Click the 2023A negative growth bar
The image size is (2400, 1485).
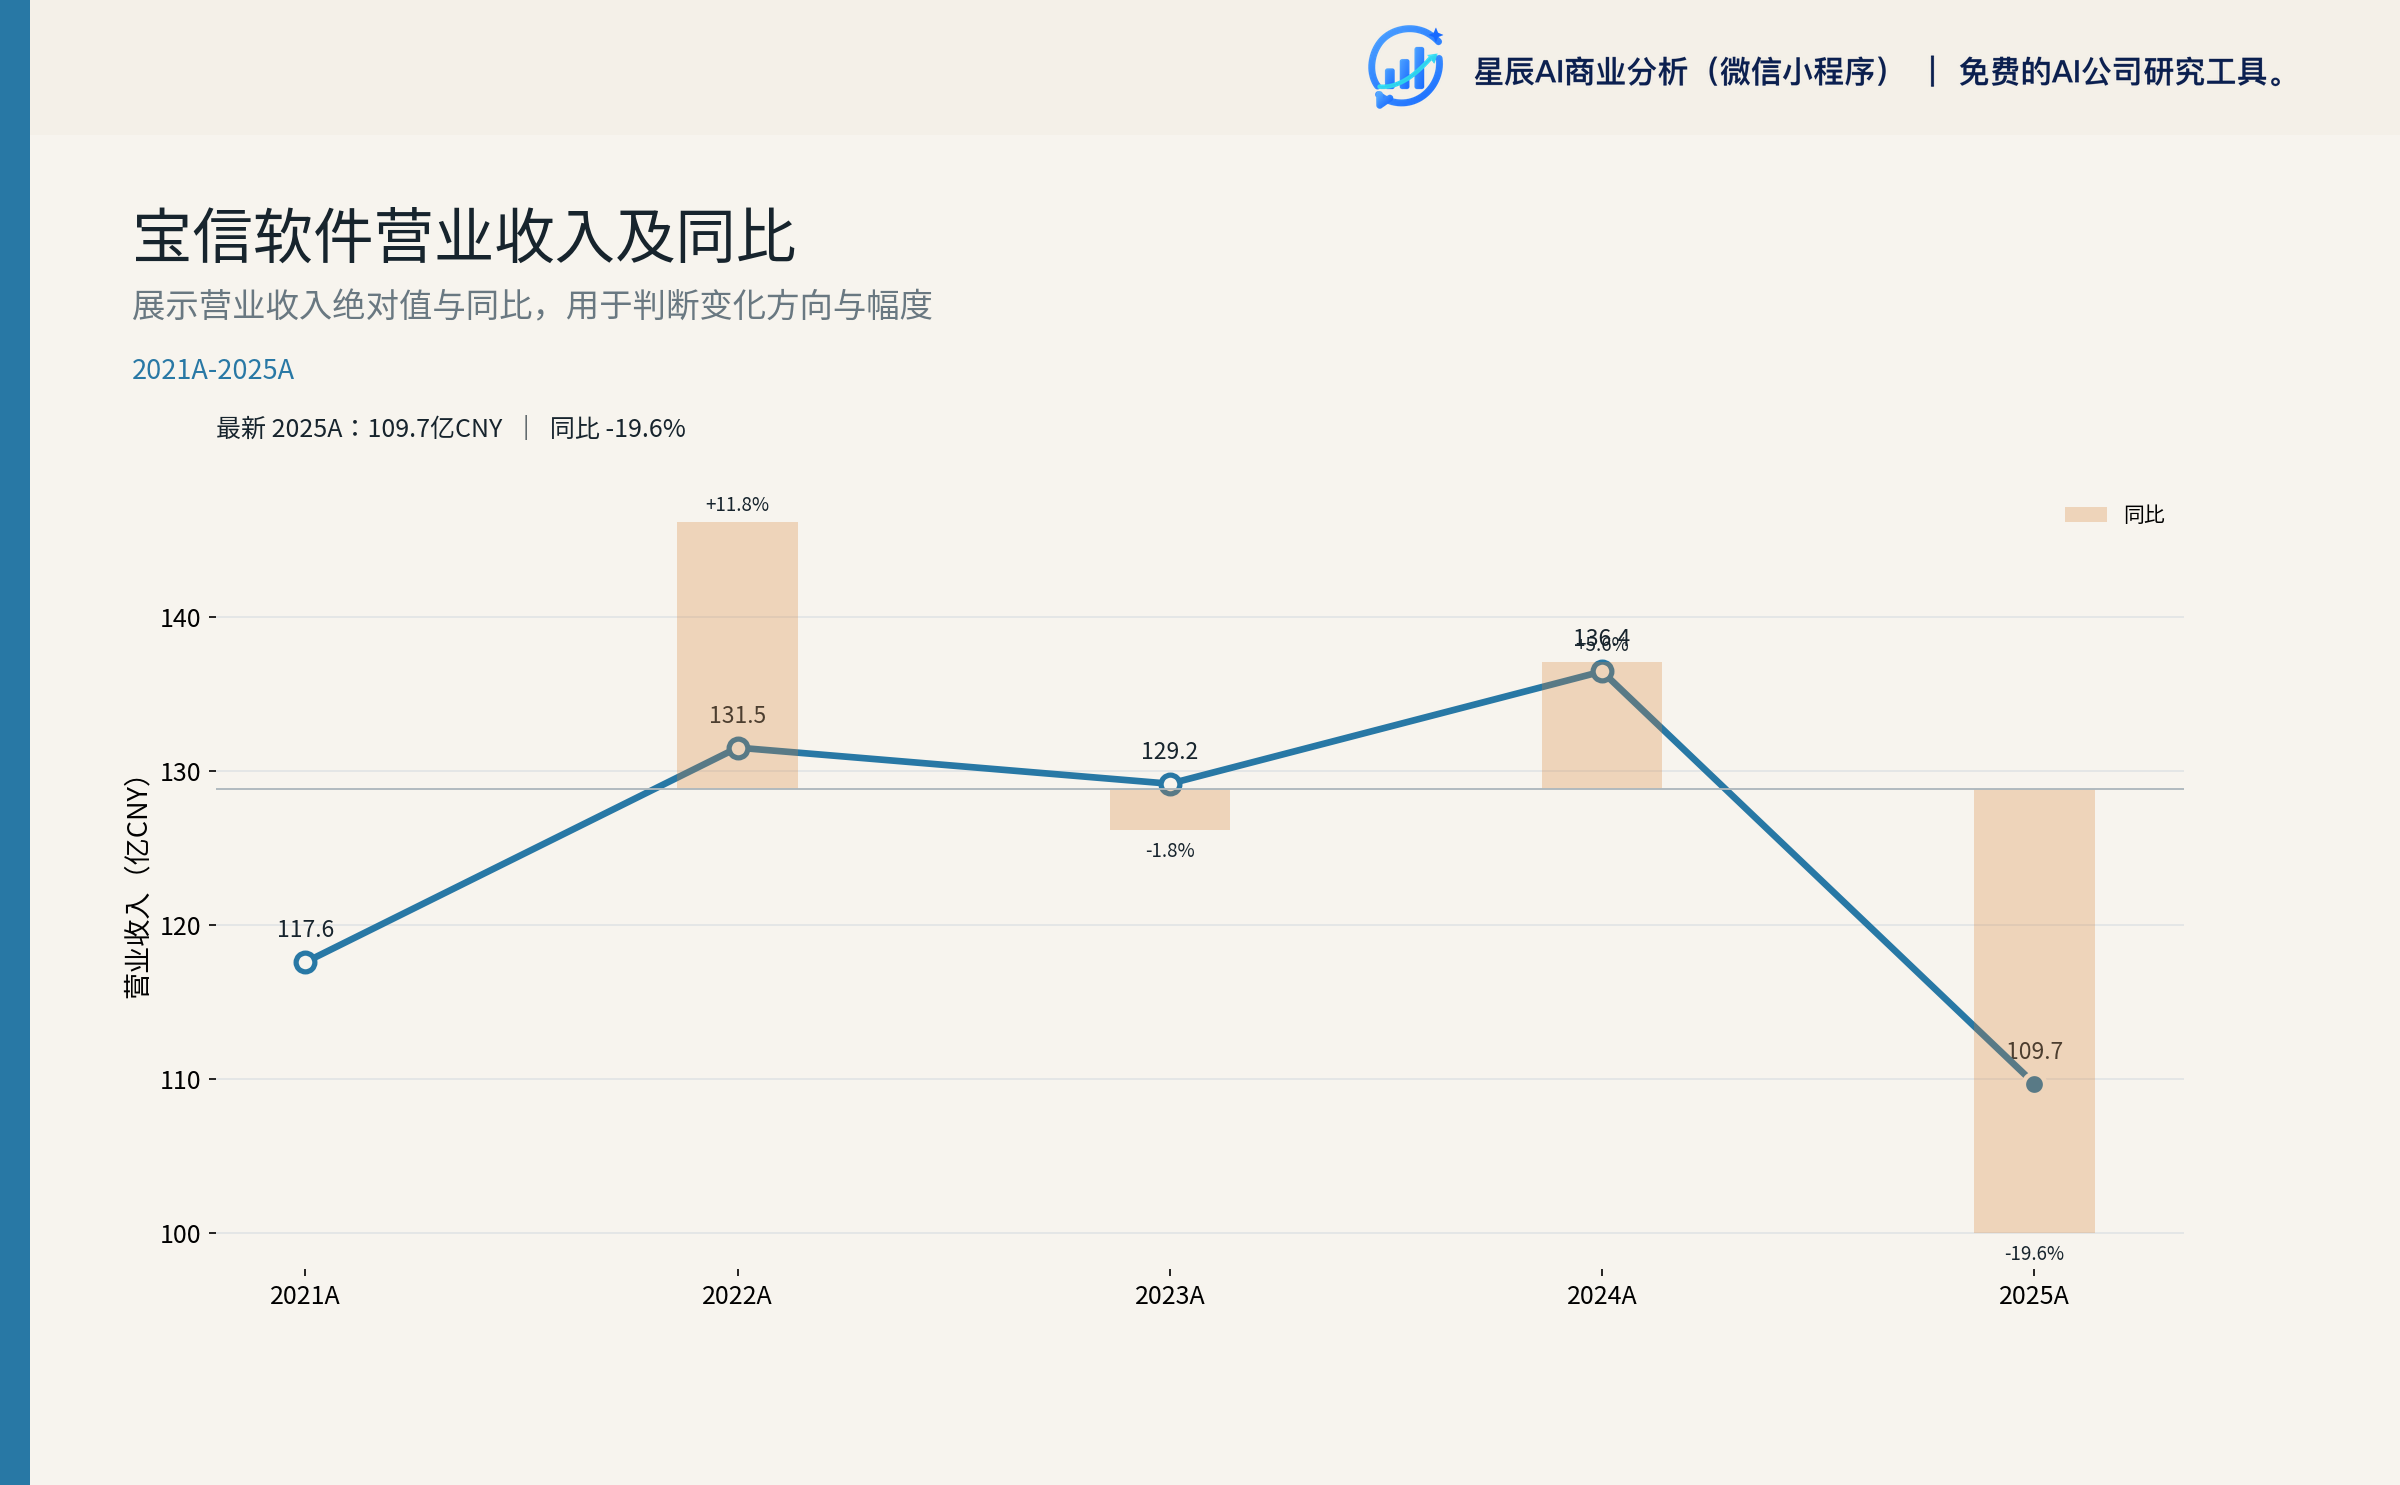1170,809
